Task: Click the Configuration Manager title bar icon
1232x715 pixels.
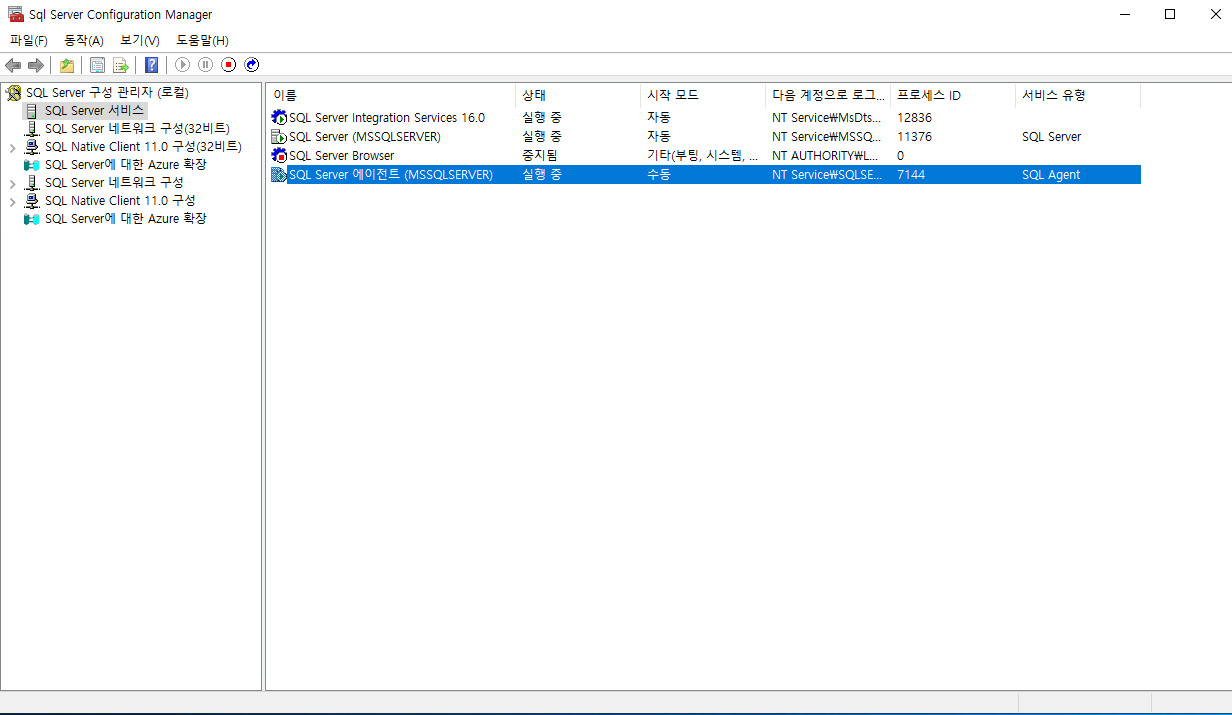Action: tap(16, 14)
